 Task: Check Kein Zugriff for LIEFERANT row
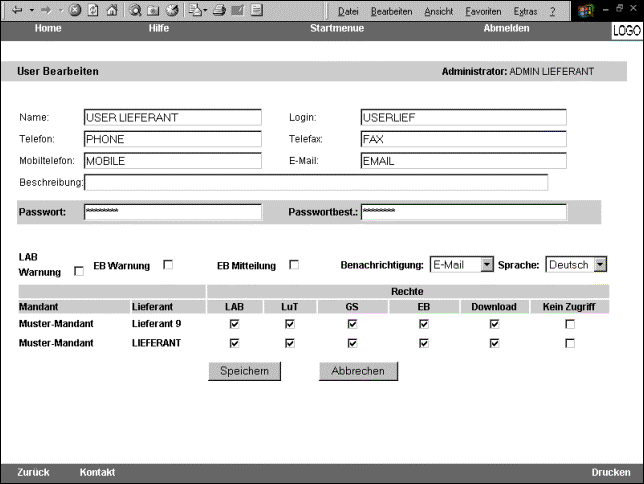click(x=570, y=343)
